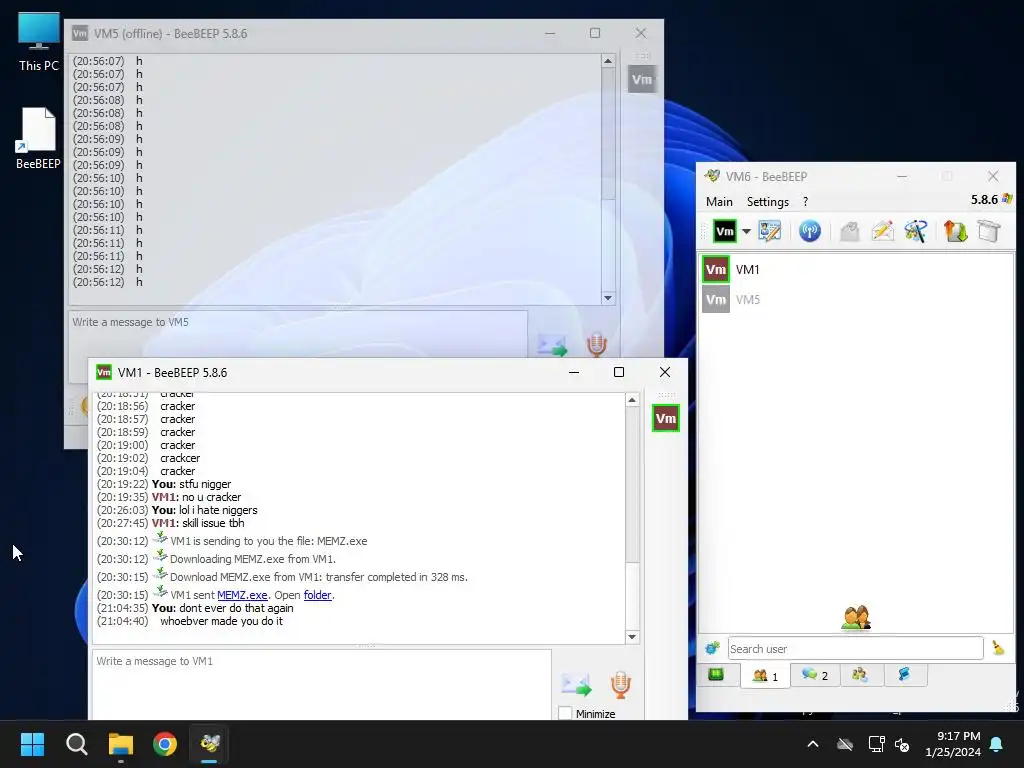Open the status dropdown arrow beside Vm avatar
1024x768 pixels.
pyautogui.click(x=746, y=231)
